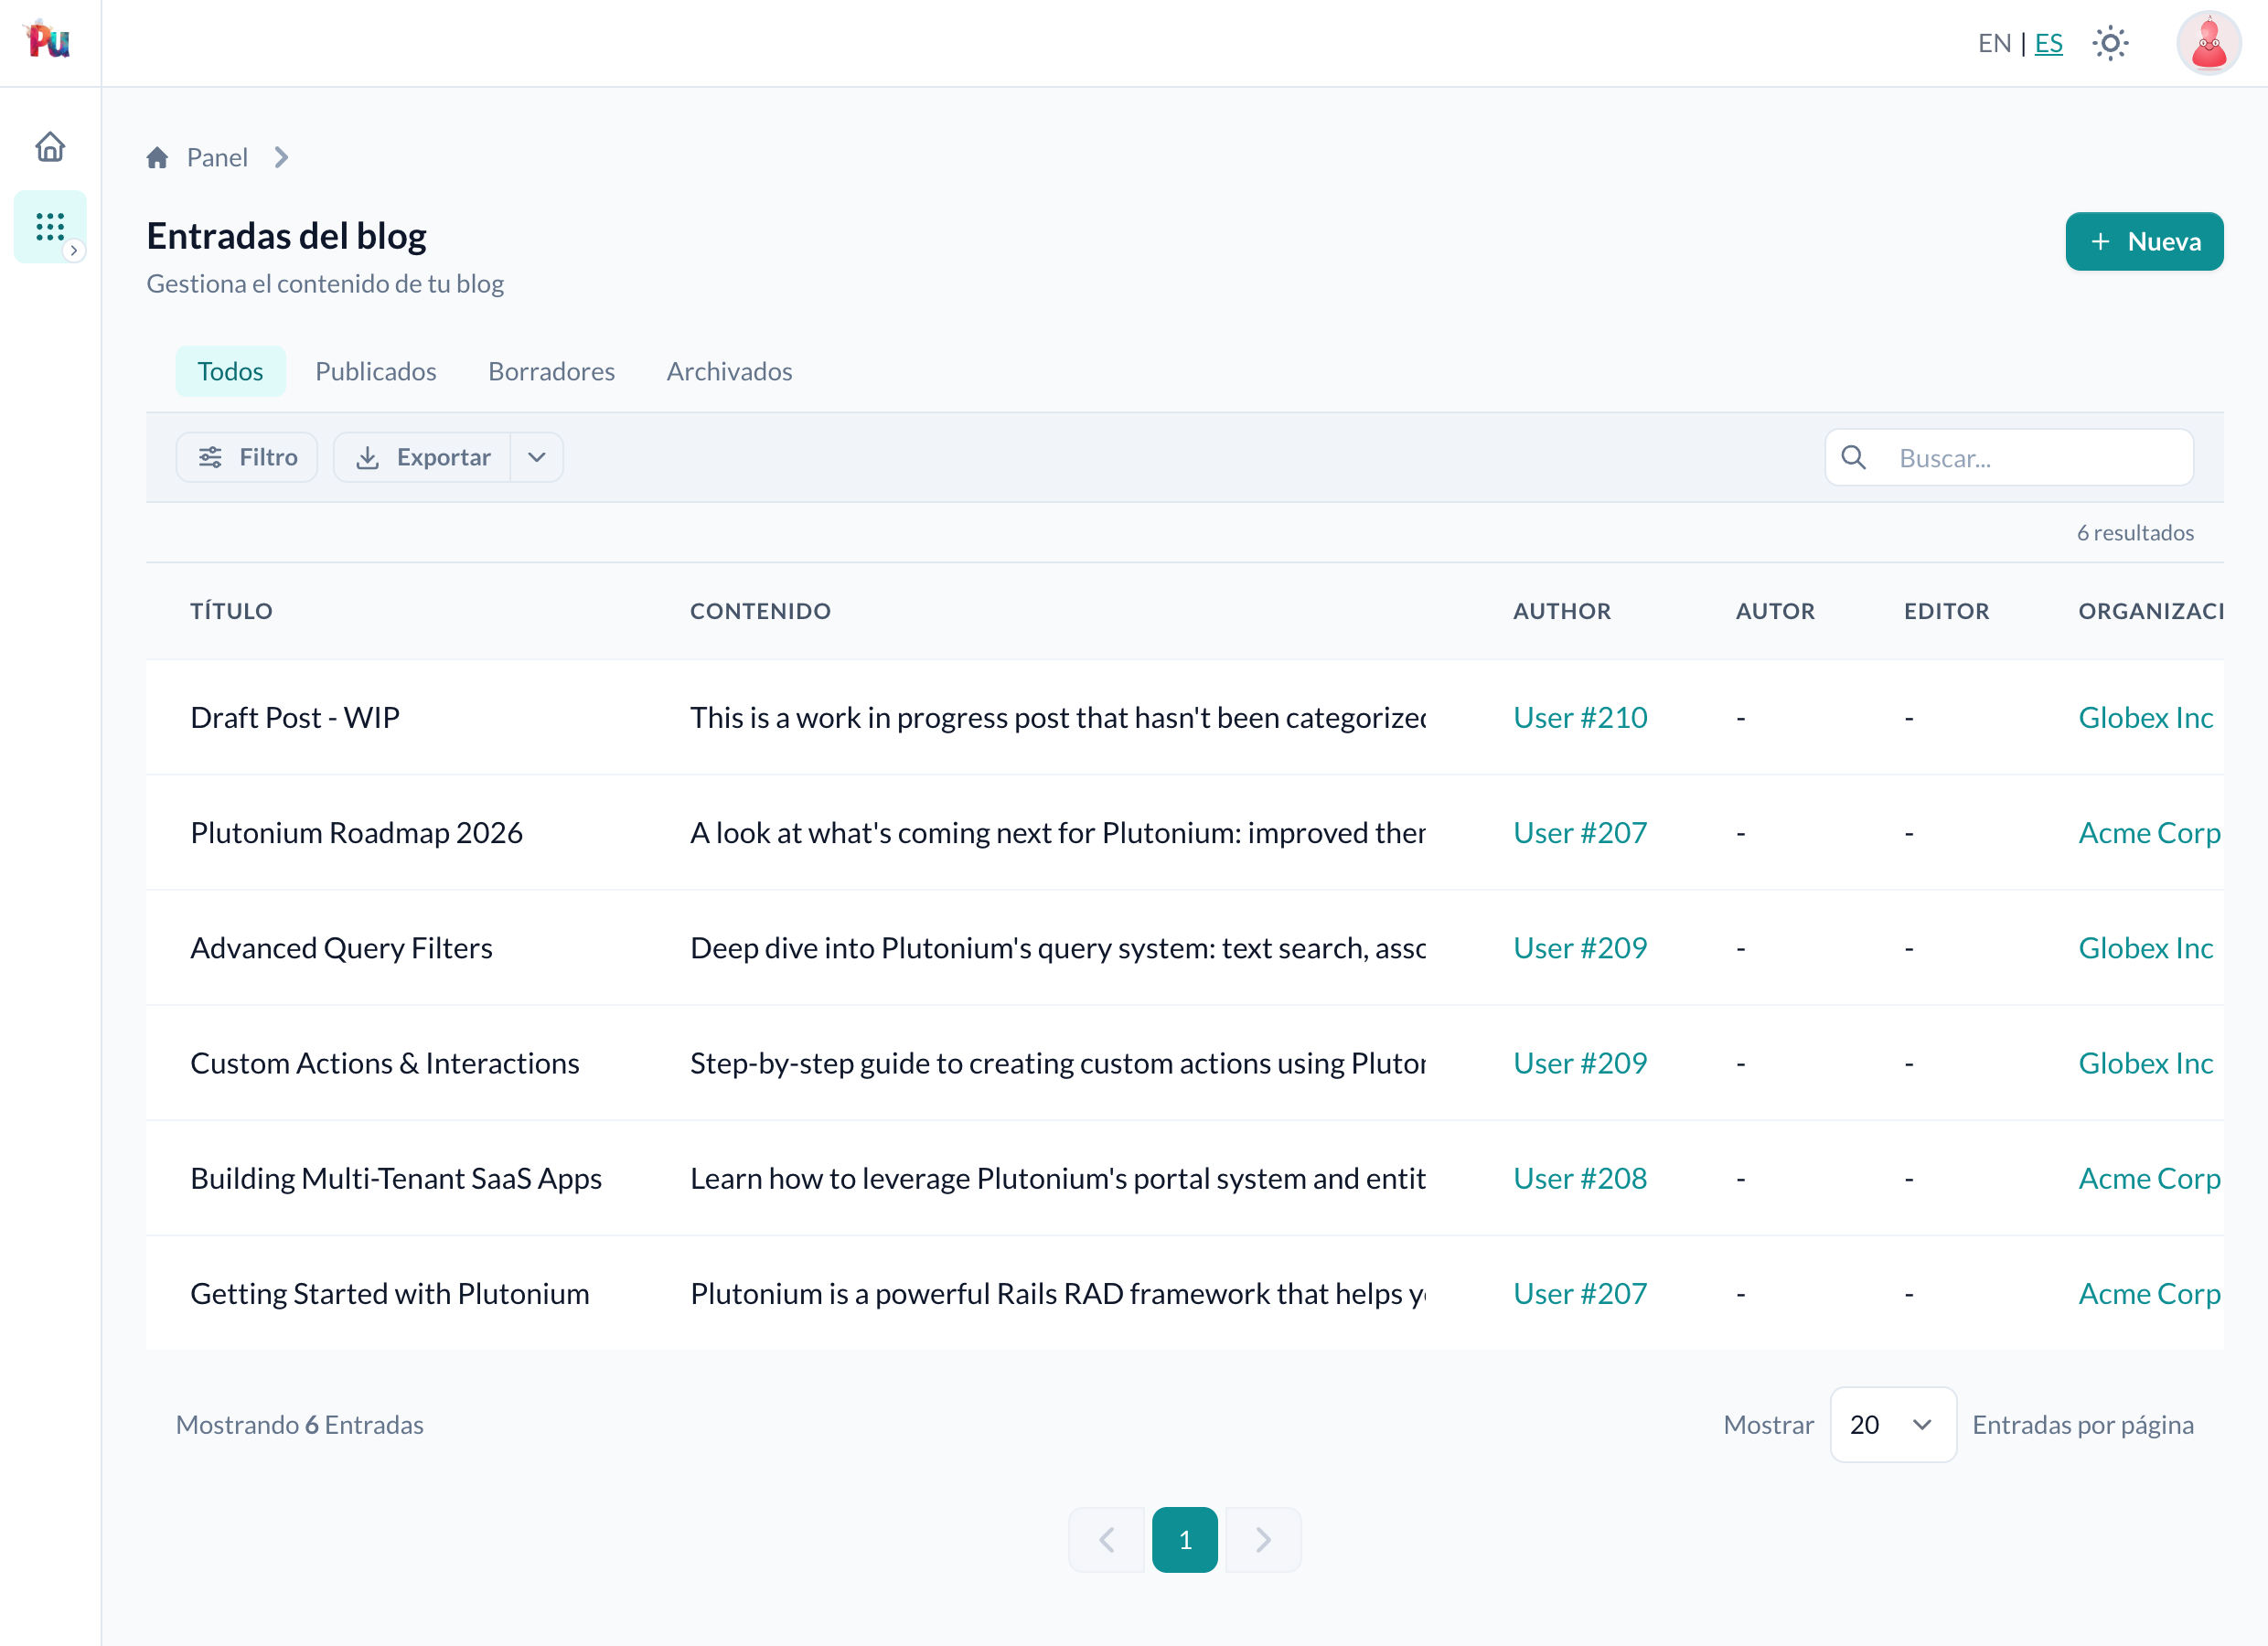The image size is (2268, 1646).
Task: Click the Plutonium logo
Action: pos(48,41)
